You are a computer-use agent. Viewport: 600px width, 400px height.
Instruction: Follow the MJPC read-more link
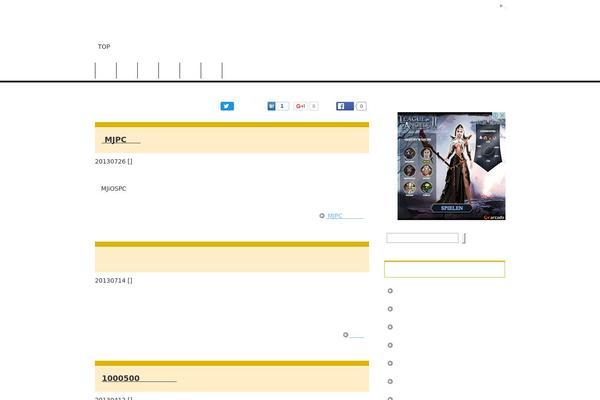[x=346, y=216]
